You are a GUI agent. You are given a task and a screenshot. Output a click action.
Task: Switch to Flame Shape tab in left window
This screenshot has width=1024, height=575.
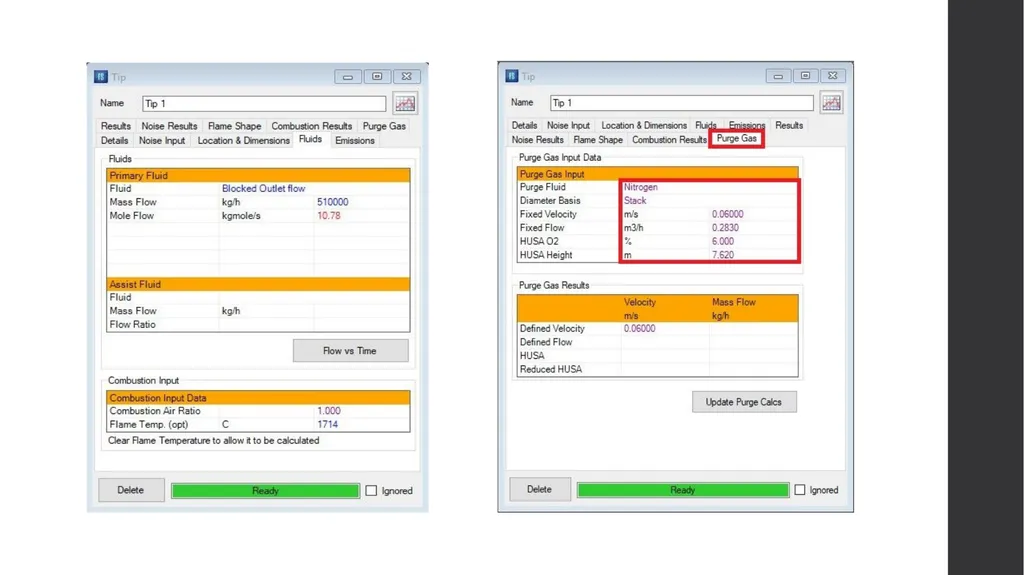(234, 126)
